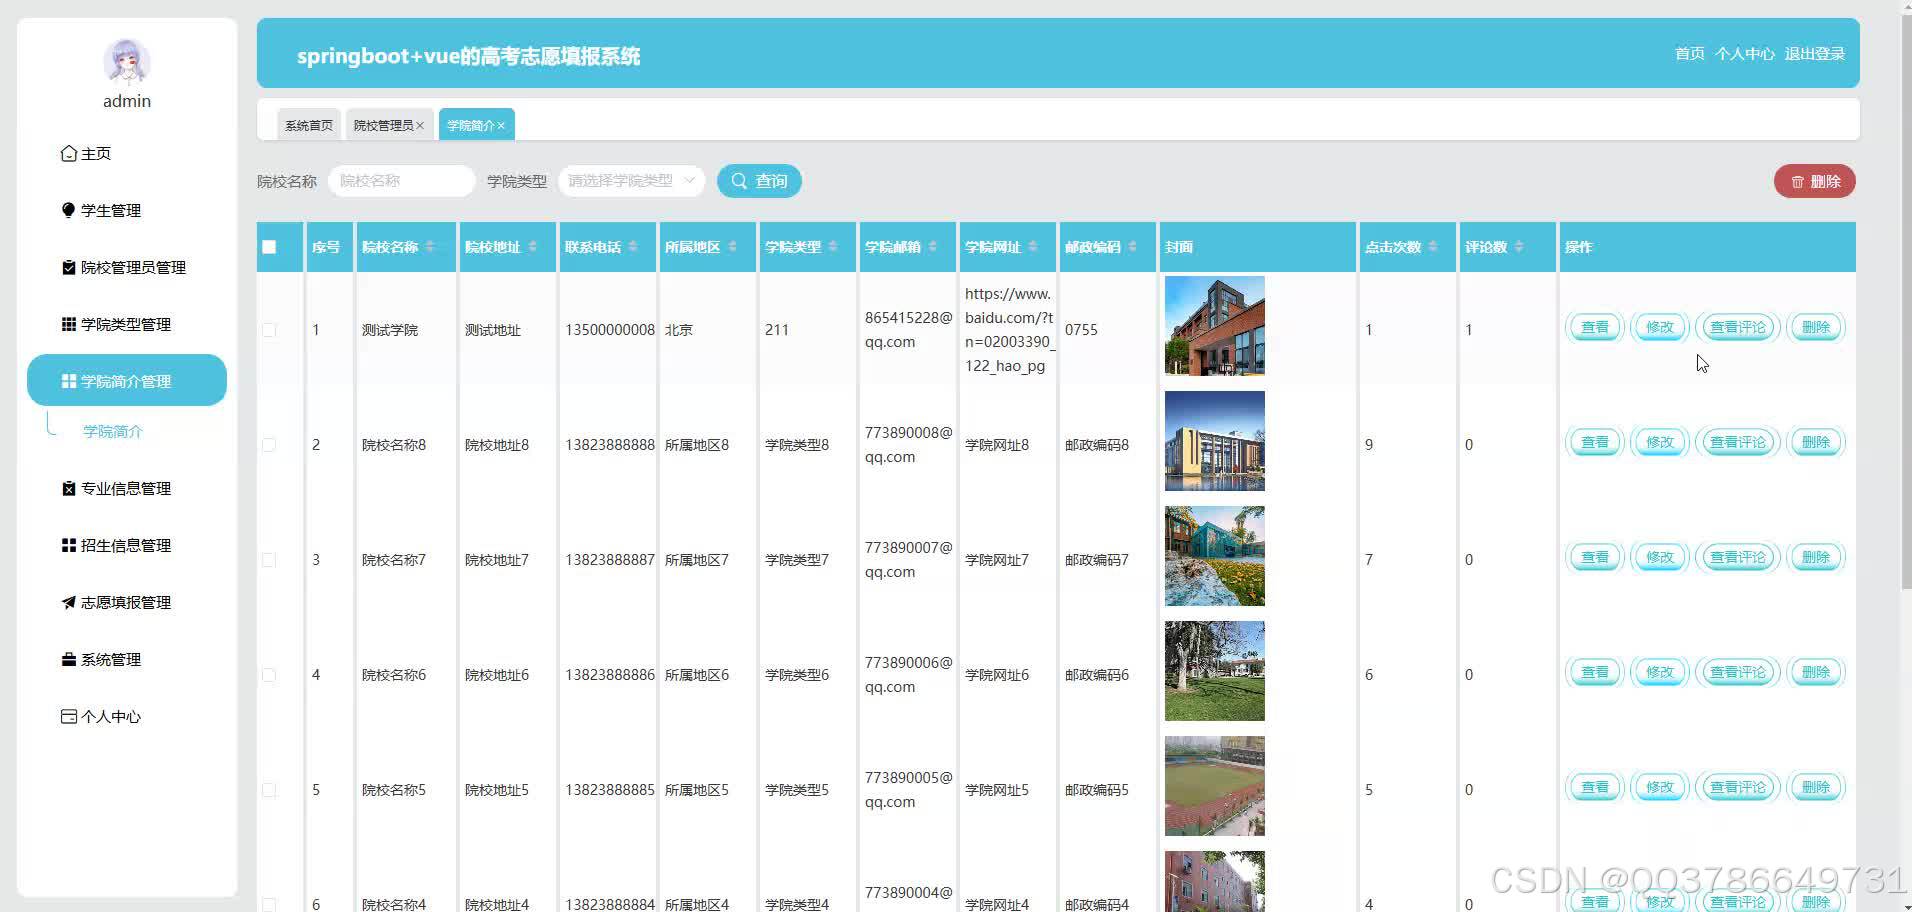Viewport: 1912px width, 912px height.
Task: Click 删除 for 测试学院 row
Action: pyautogui.click(x=1816, y=327)
